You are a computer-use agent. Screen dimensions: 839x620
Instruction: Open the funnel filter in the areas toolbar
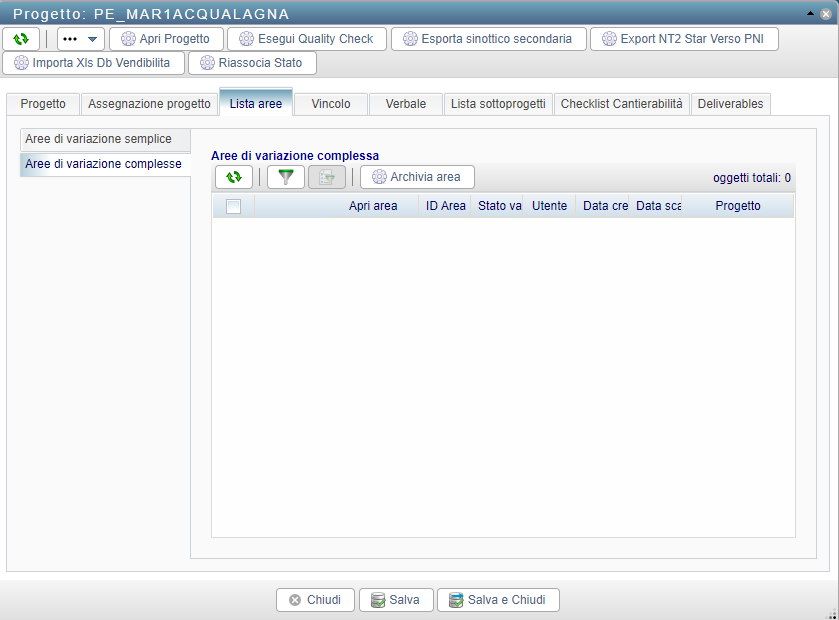tap(286, 177)
